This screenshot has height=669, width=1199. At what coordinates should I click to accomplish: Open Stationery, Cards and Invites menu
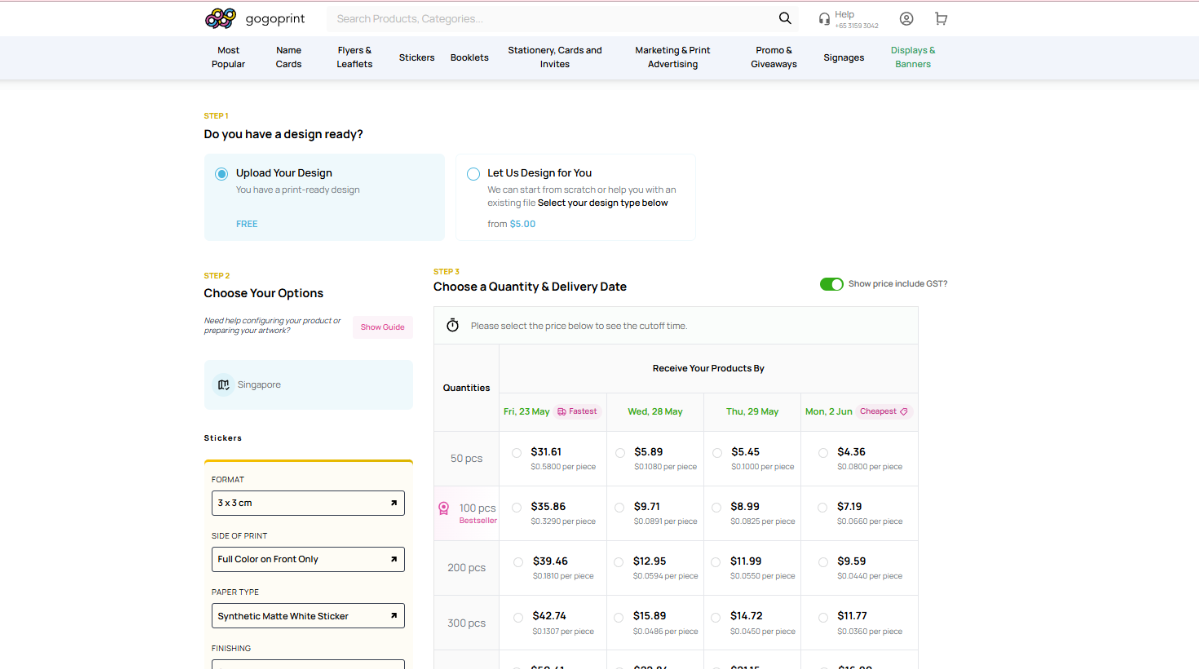click(555, 57)
